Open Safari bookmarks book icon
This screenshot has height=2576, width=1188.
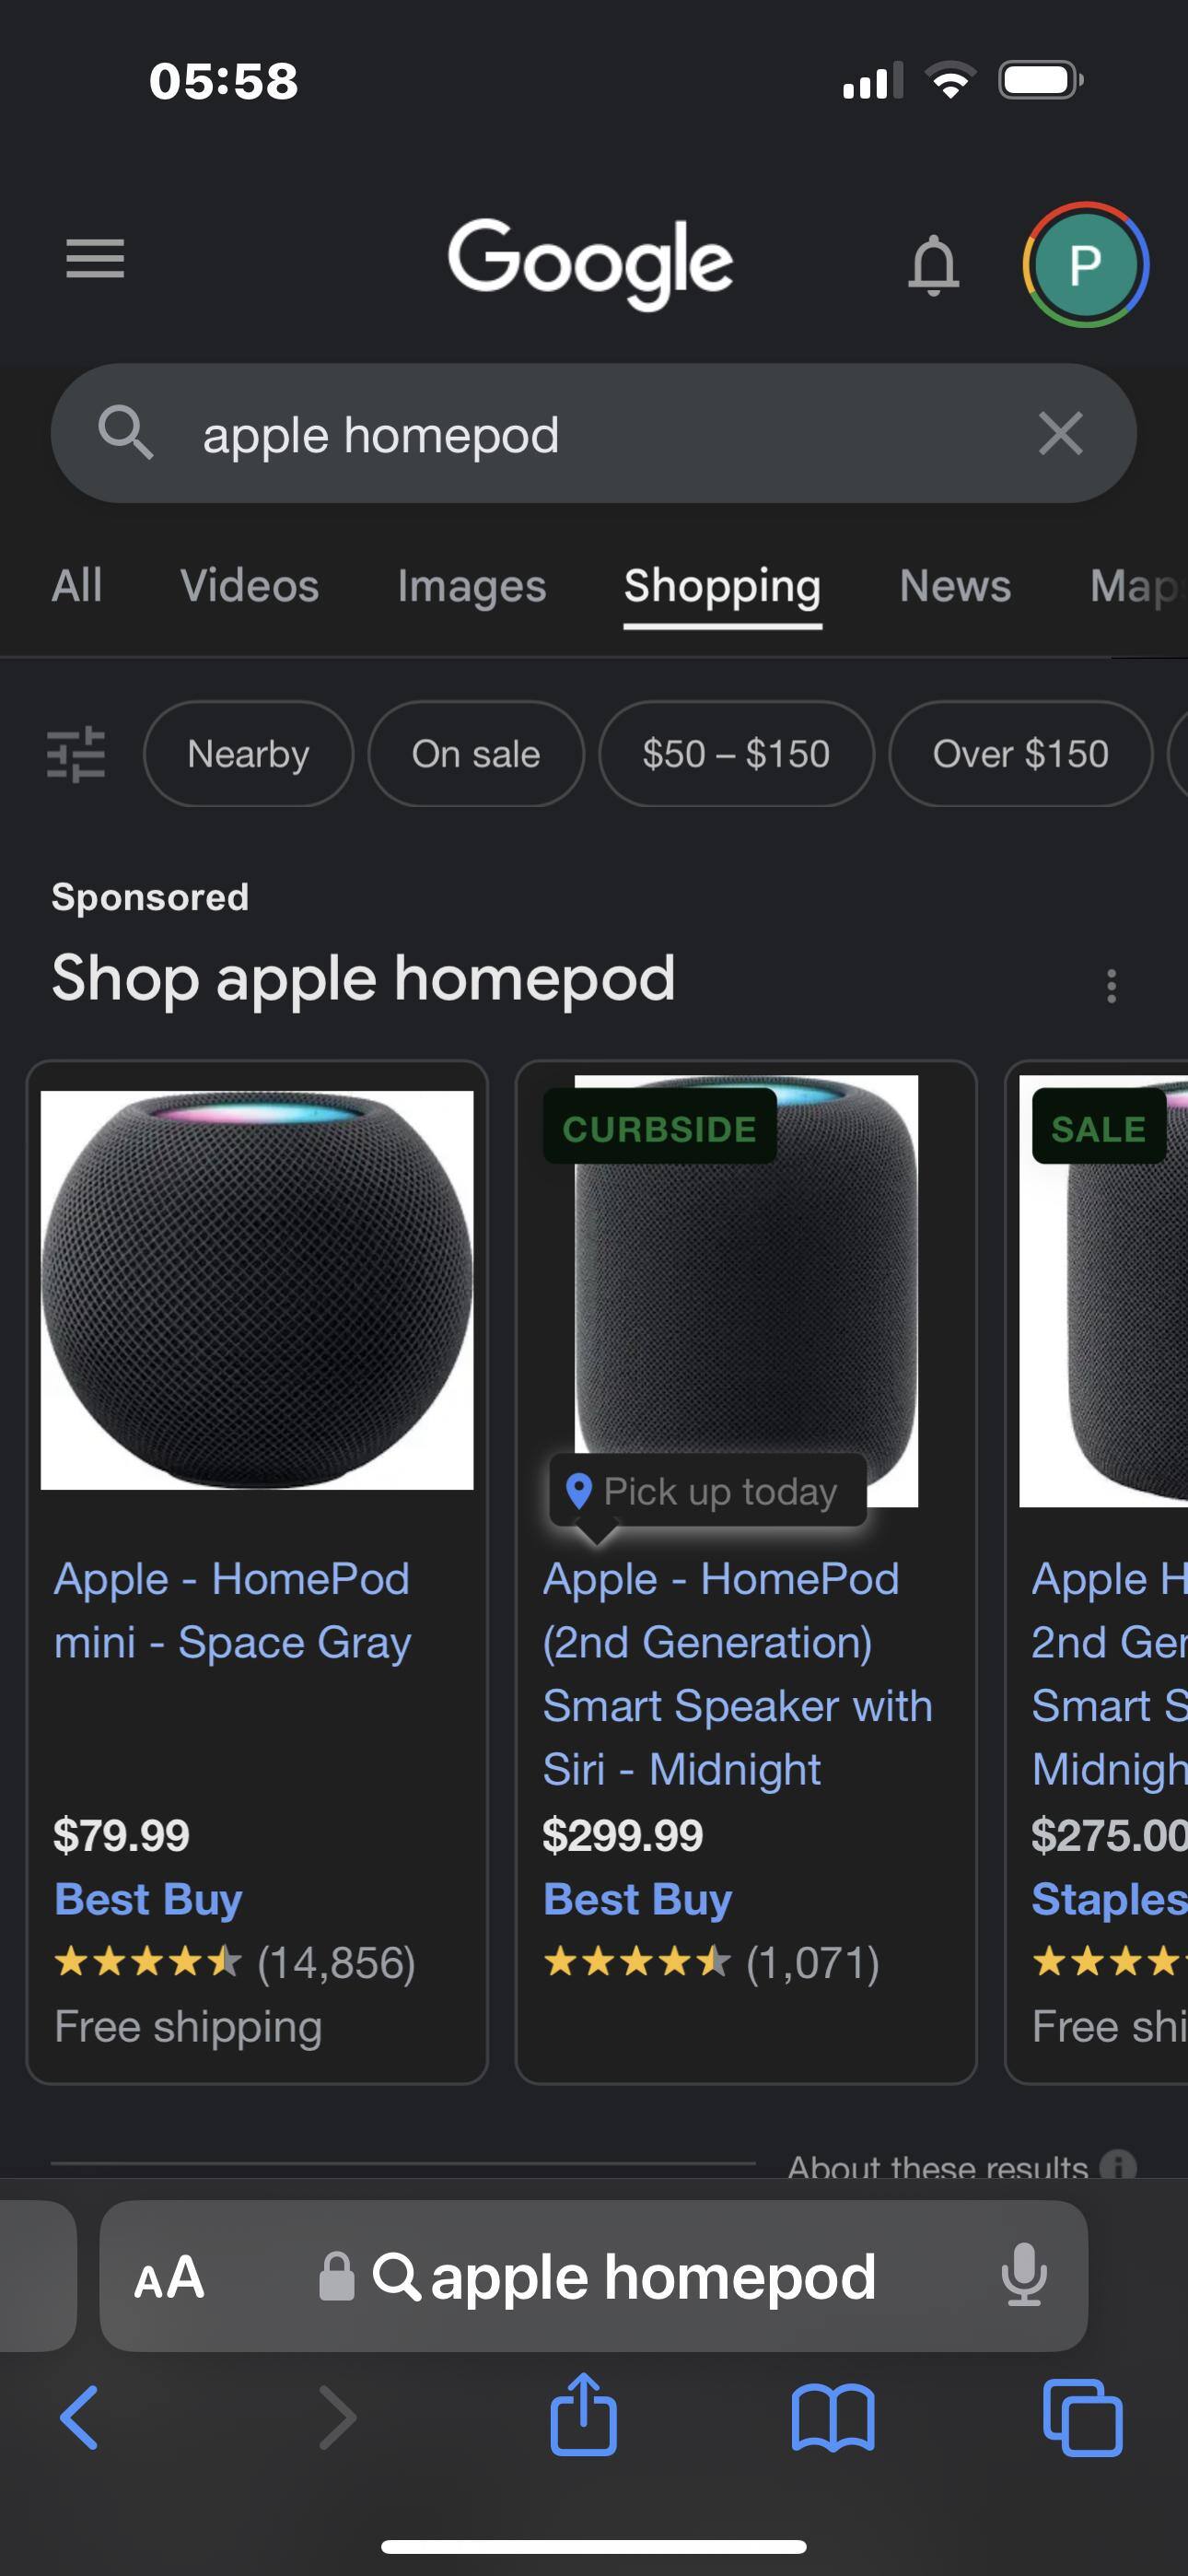pyautogui.click(x=833, y=2419)
